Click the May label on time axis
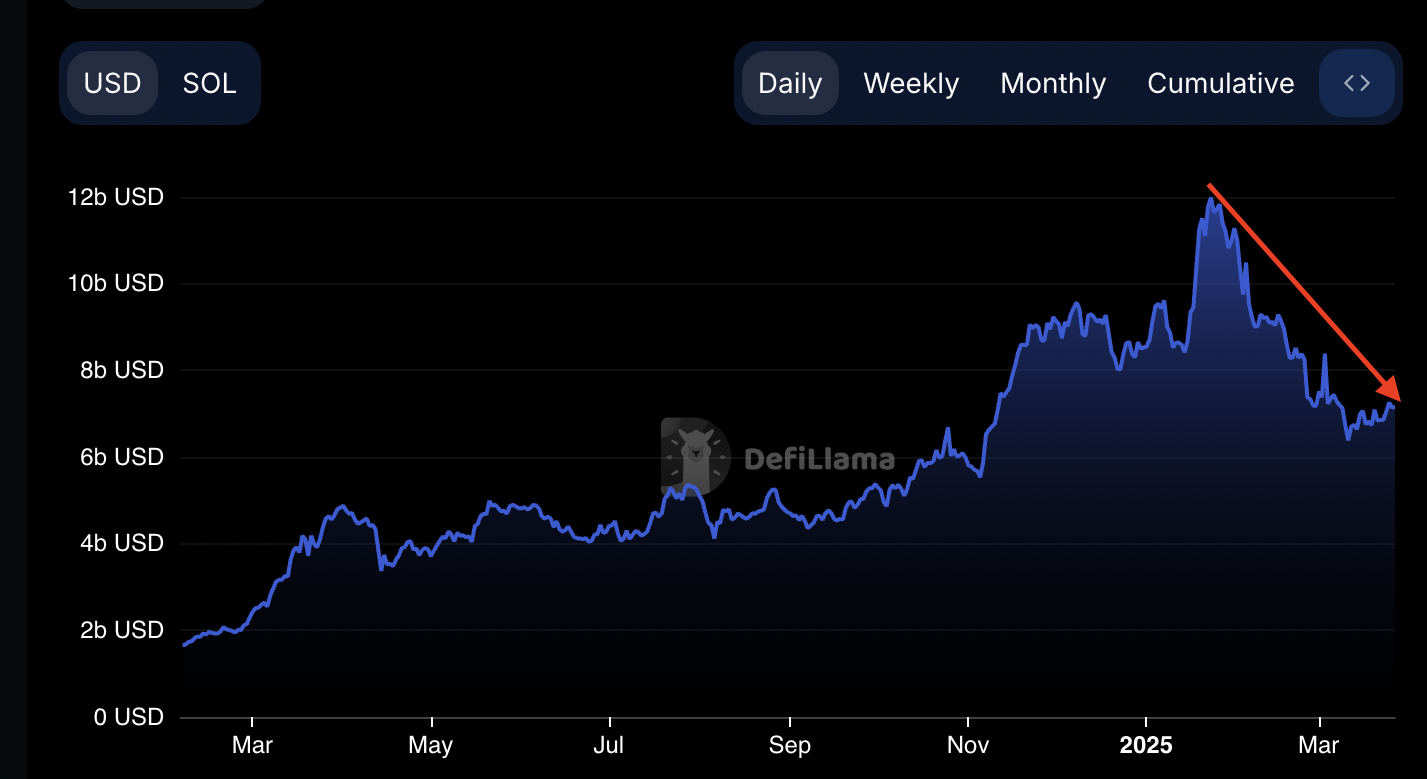This screenshot has height=779, width=1427. (x=431, y=746)
